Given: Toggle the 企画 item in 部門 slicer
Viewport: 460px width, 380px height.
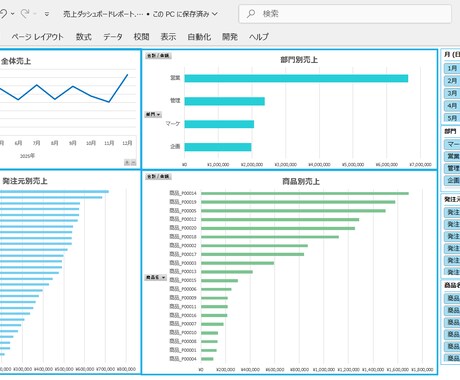Looking at the screenshot, I should [x=452, y=180].
